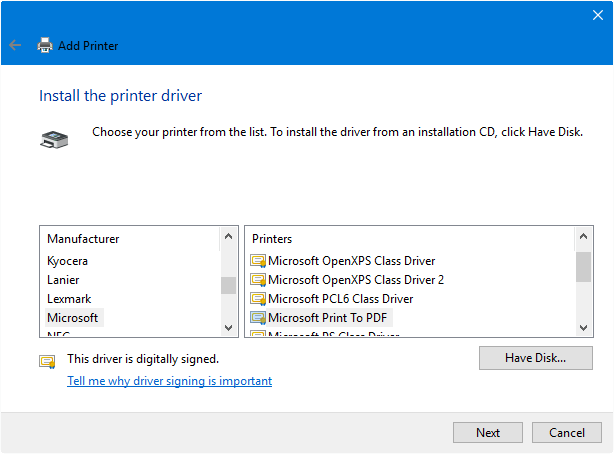
Task: Click the Manufacturer list scrollbar thumb
Action: pos(228,285)
